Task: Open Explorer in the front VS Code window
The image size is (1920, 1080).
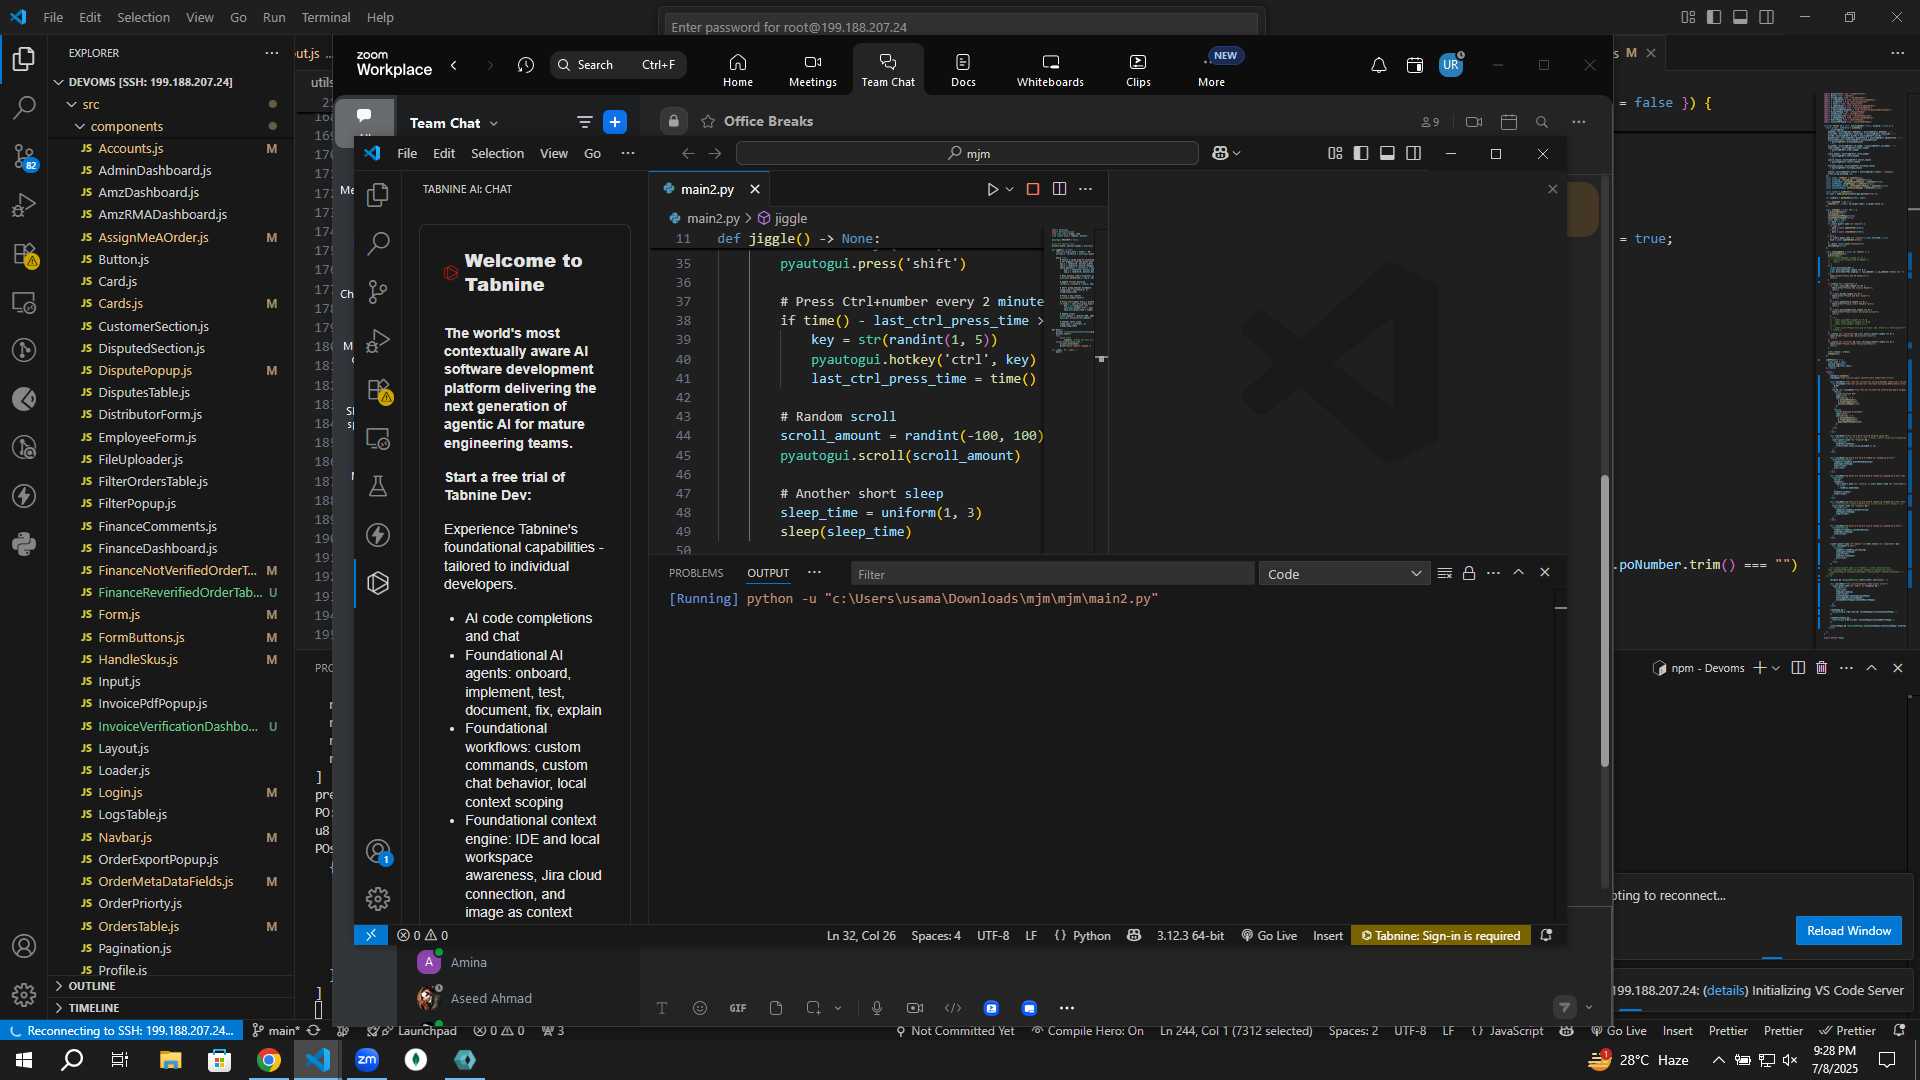Action: tap(378, 195)
